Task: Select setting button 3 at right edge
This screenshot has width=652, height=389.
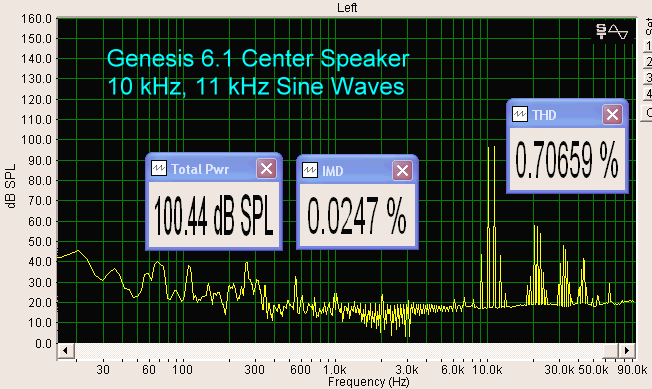Action: click(648, 78)
